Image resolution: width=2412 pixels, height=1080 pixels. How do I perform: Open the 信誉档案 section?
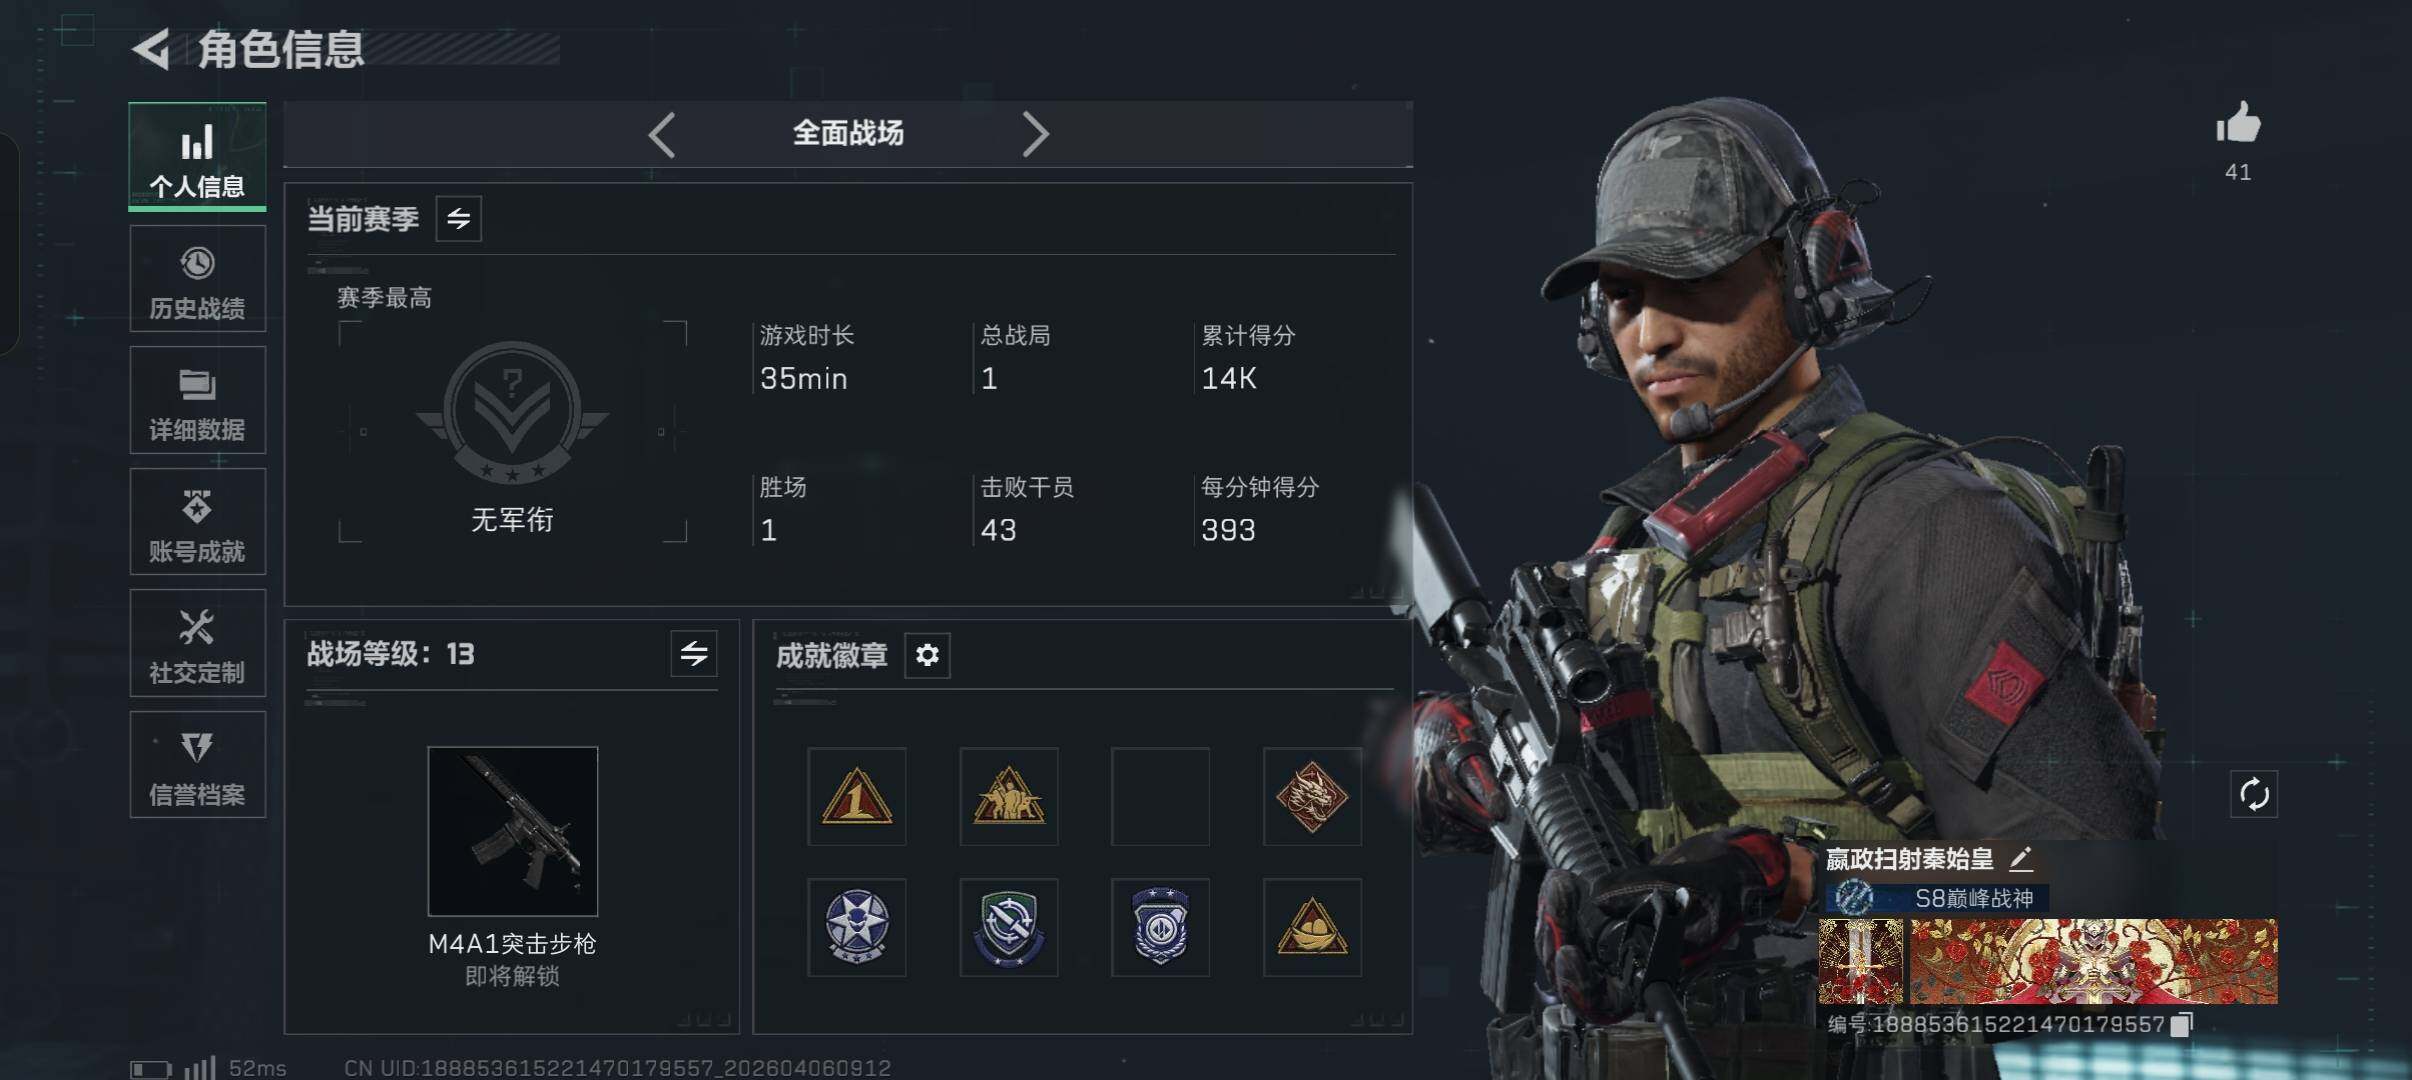point(198,765)
